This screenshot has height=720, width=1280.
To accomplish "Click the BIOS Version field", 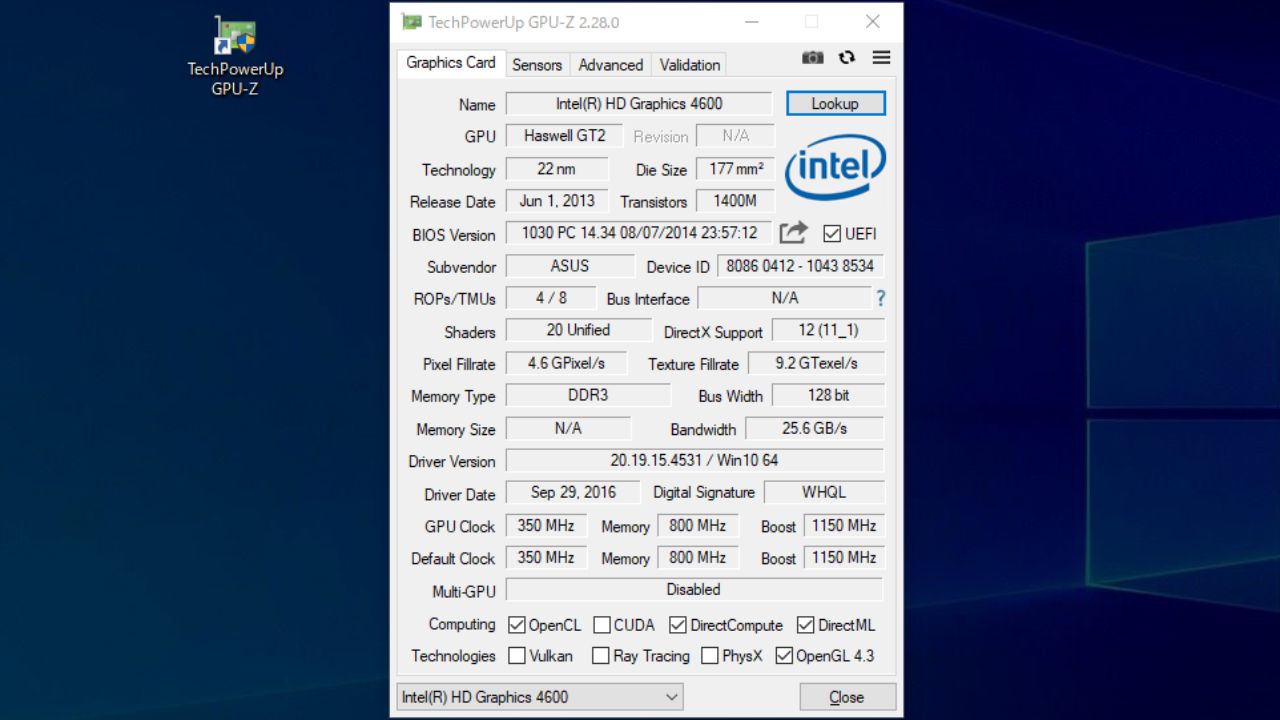I will 639,233.
